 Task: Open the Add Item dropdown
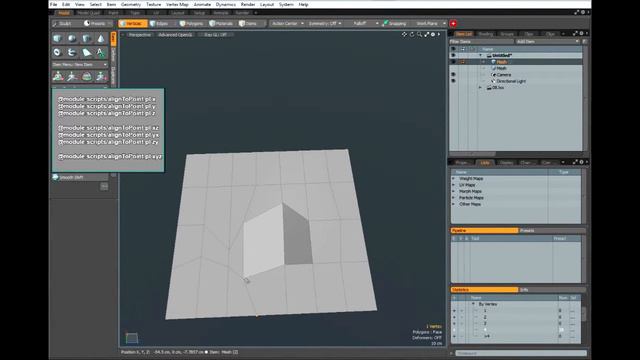(x=547, y=42)
